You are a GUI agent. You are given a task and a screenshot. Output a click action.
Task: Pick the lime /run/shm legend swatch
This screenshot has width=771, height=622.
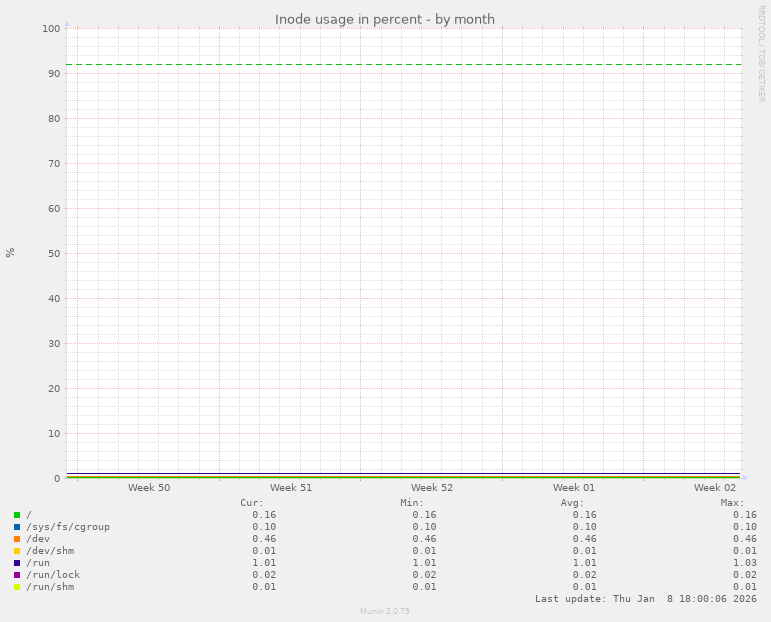click(x=17, y=587)
